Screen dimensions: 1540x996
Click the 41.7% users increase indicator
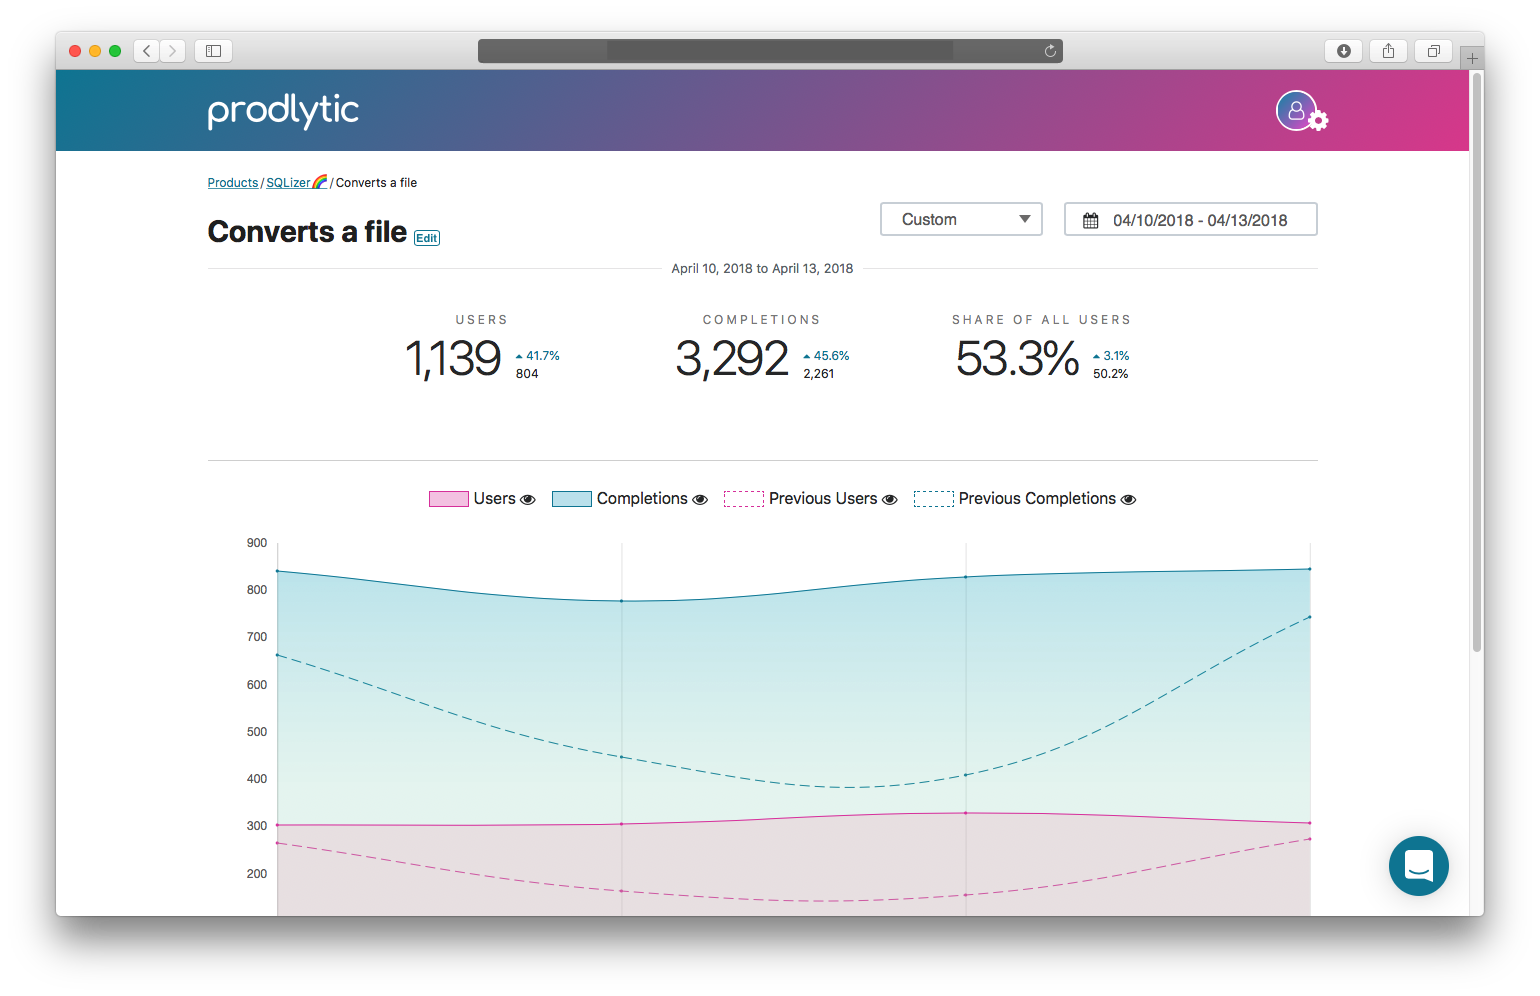537,356
